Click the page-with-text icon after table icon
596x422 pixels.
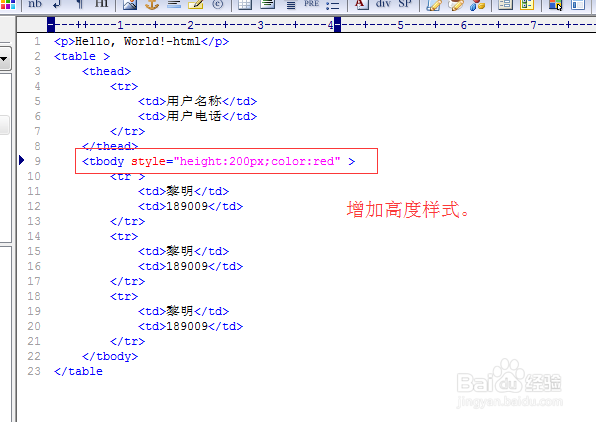click(x=268, y=4)
